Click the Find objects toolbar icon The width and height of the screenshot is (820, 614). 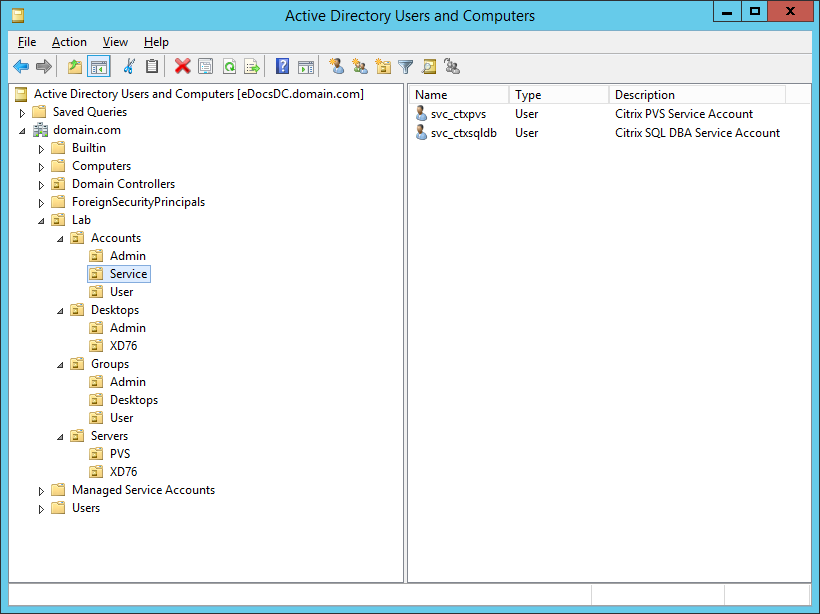[429, 67]
